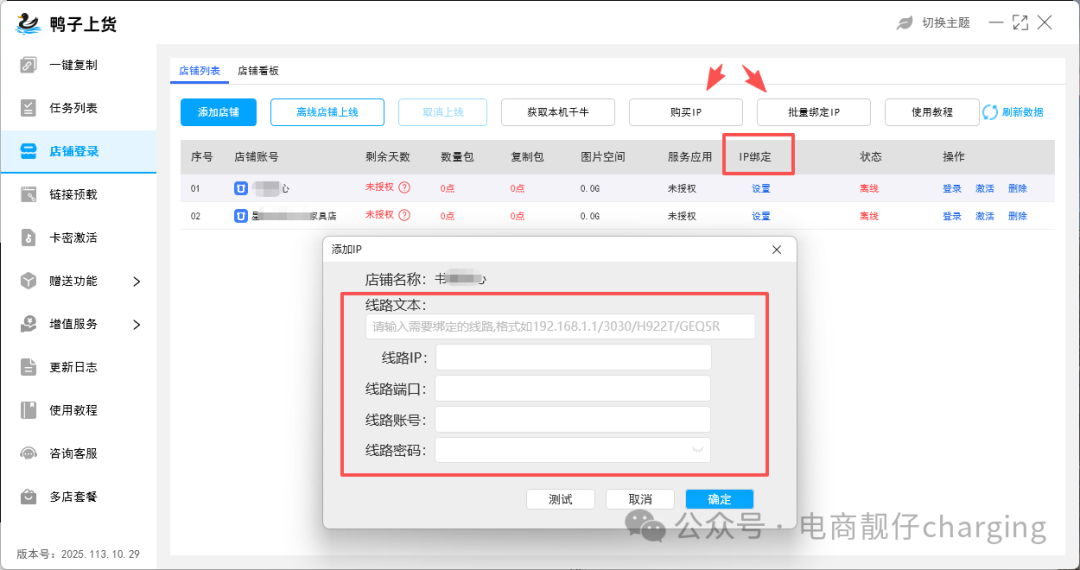The image size is (1080, 570).
Task: Click the 链接预载 sidebar icon
Action: [x=28, y=194]
